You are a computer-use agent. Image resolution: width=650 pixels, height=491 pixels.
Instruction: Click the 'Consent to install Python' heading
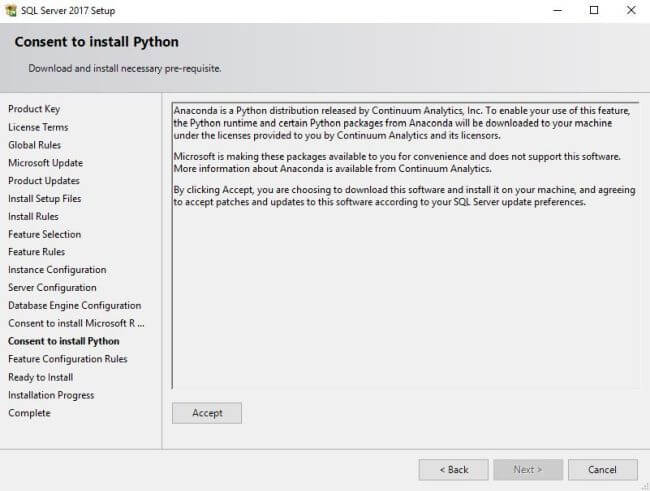click(97, 42)
